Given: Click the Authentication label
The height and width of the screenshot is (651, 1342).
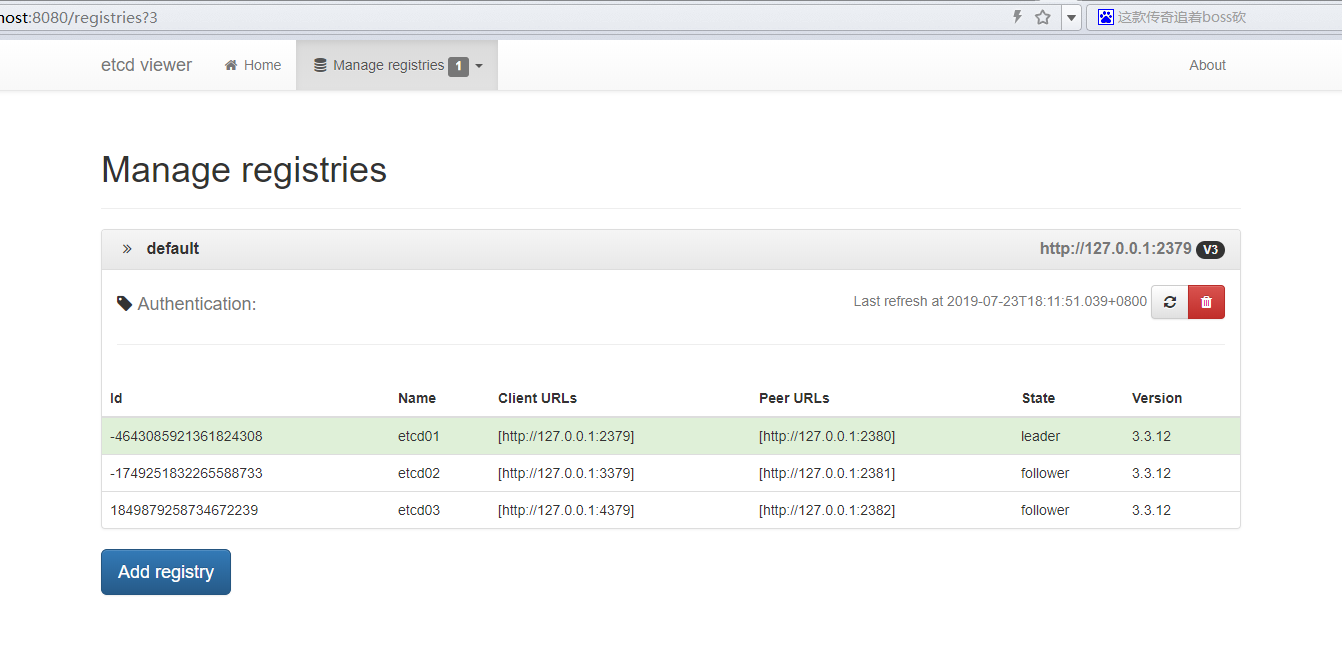Looking at the screenshot, I should coord(197,304).
